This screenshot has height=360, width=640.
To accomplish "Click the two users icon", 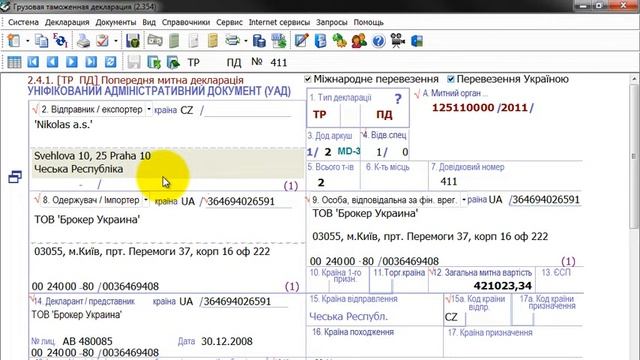I will [x=359, y=41].
